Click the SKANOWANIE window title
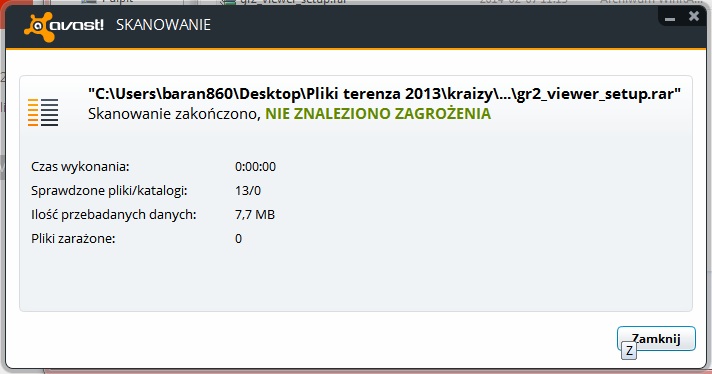Screen dimensions: 712x374 pos(163,25)
